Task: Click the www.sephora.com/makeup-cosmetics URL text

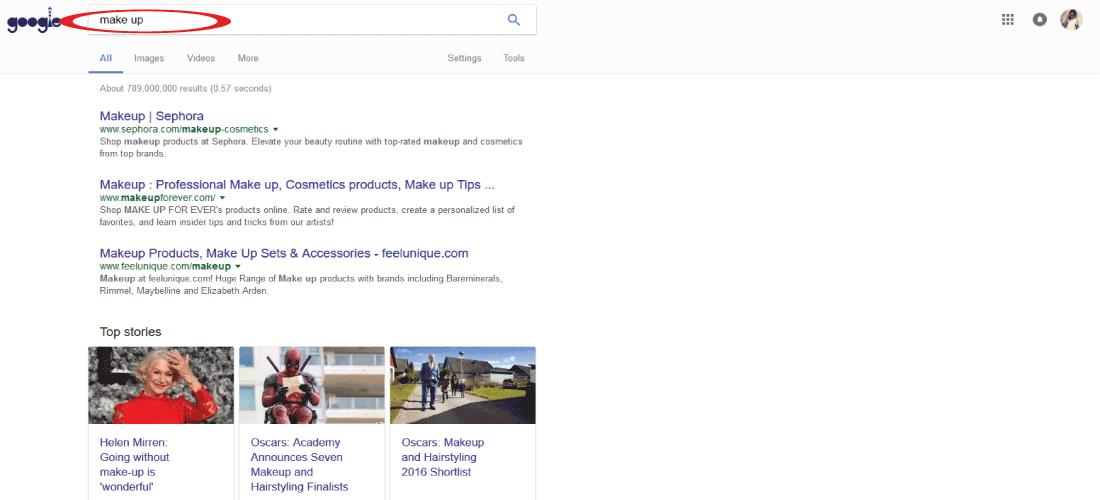Action: coord(184,130)
